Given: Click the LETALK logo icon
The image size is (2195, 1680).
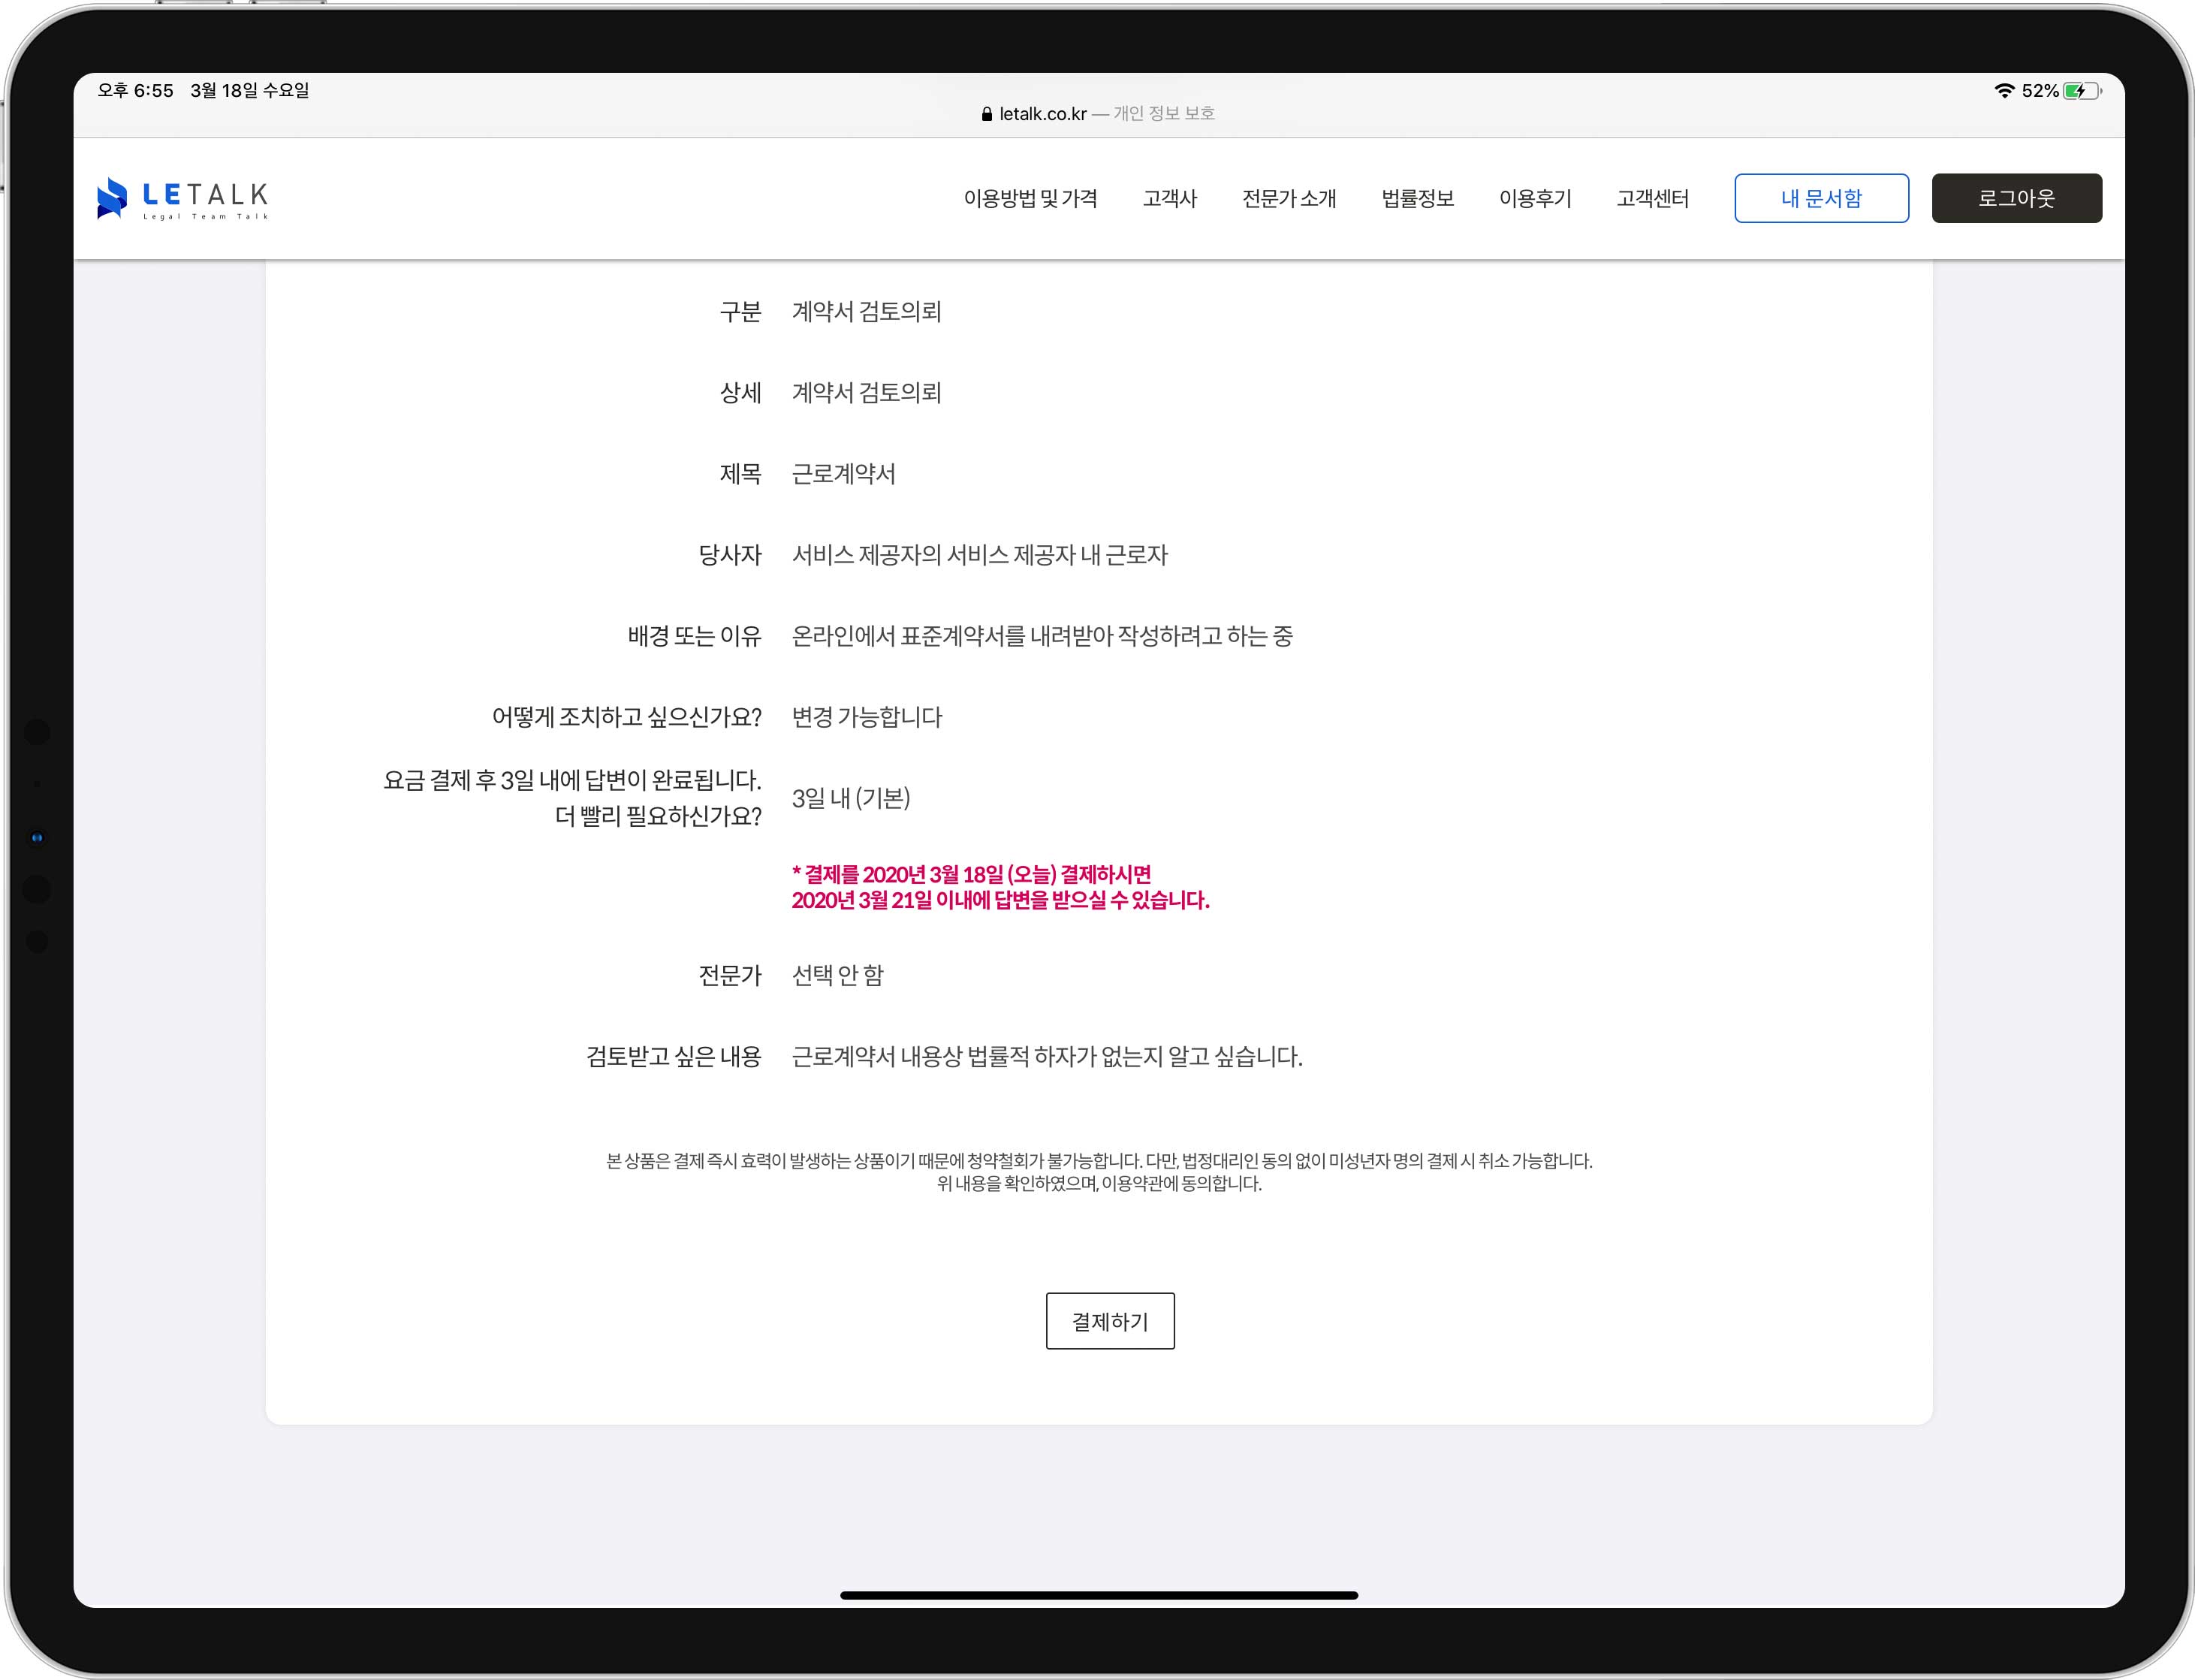Looking at the screenshot, I should (112, 198).
